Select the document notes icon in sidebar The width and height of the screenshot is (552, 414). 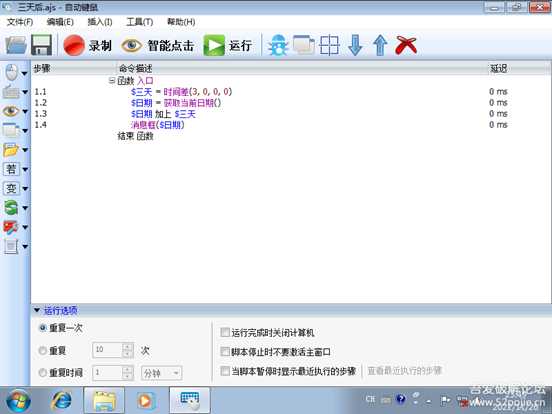coord(11,246)
